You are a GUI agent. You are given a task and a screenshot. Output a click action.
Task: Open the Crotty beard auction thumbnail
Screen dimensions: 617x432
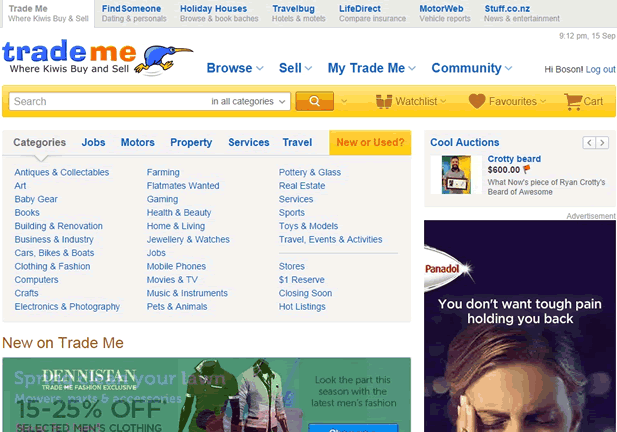point(456,174)
